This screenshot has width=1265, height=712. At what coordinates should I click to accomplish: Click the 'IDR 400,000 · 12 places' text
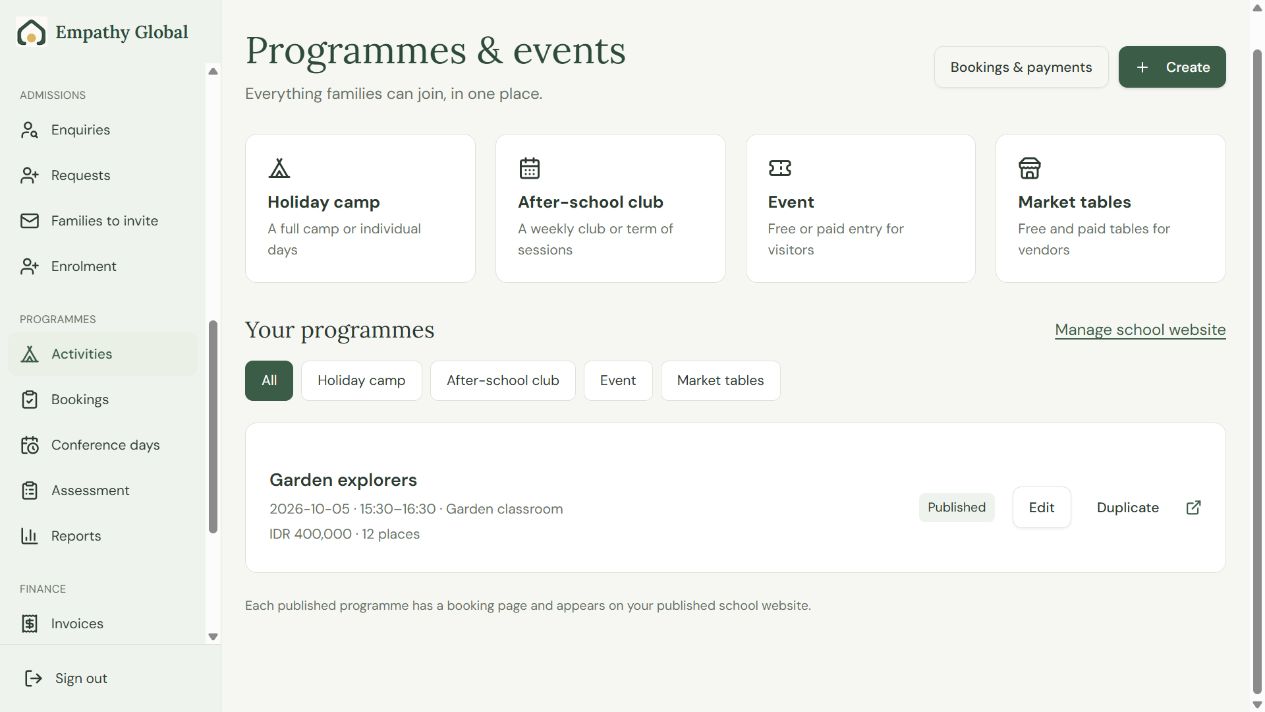[345, 534]
